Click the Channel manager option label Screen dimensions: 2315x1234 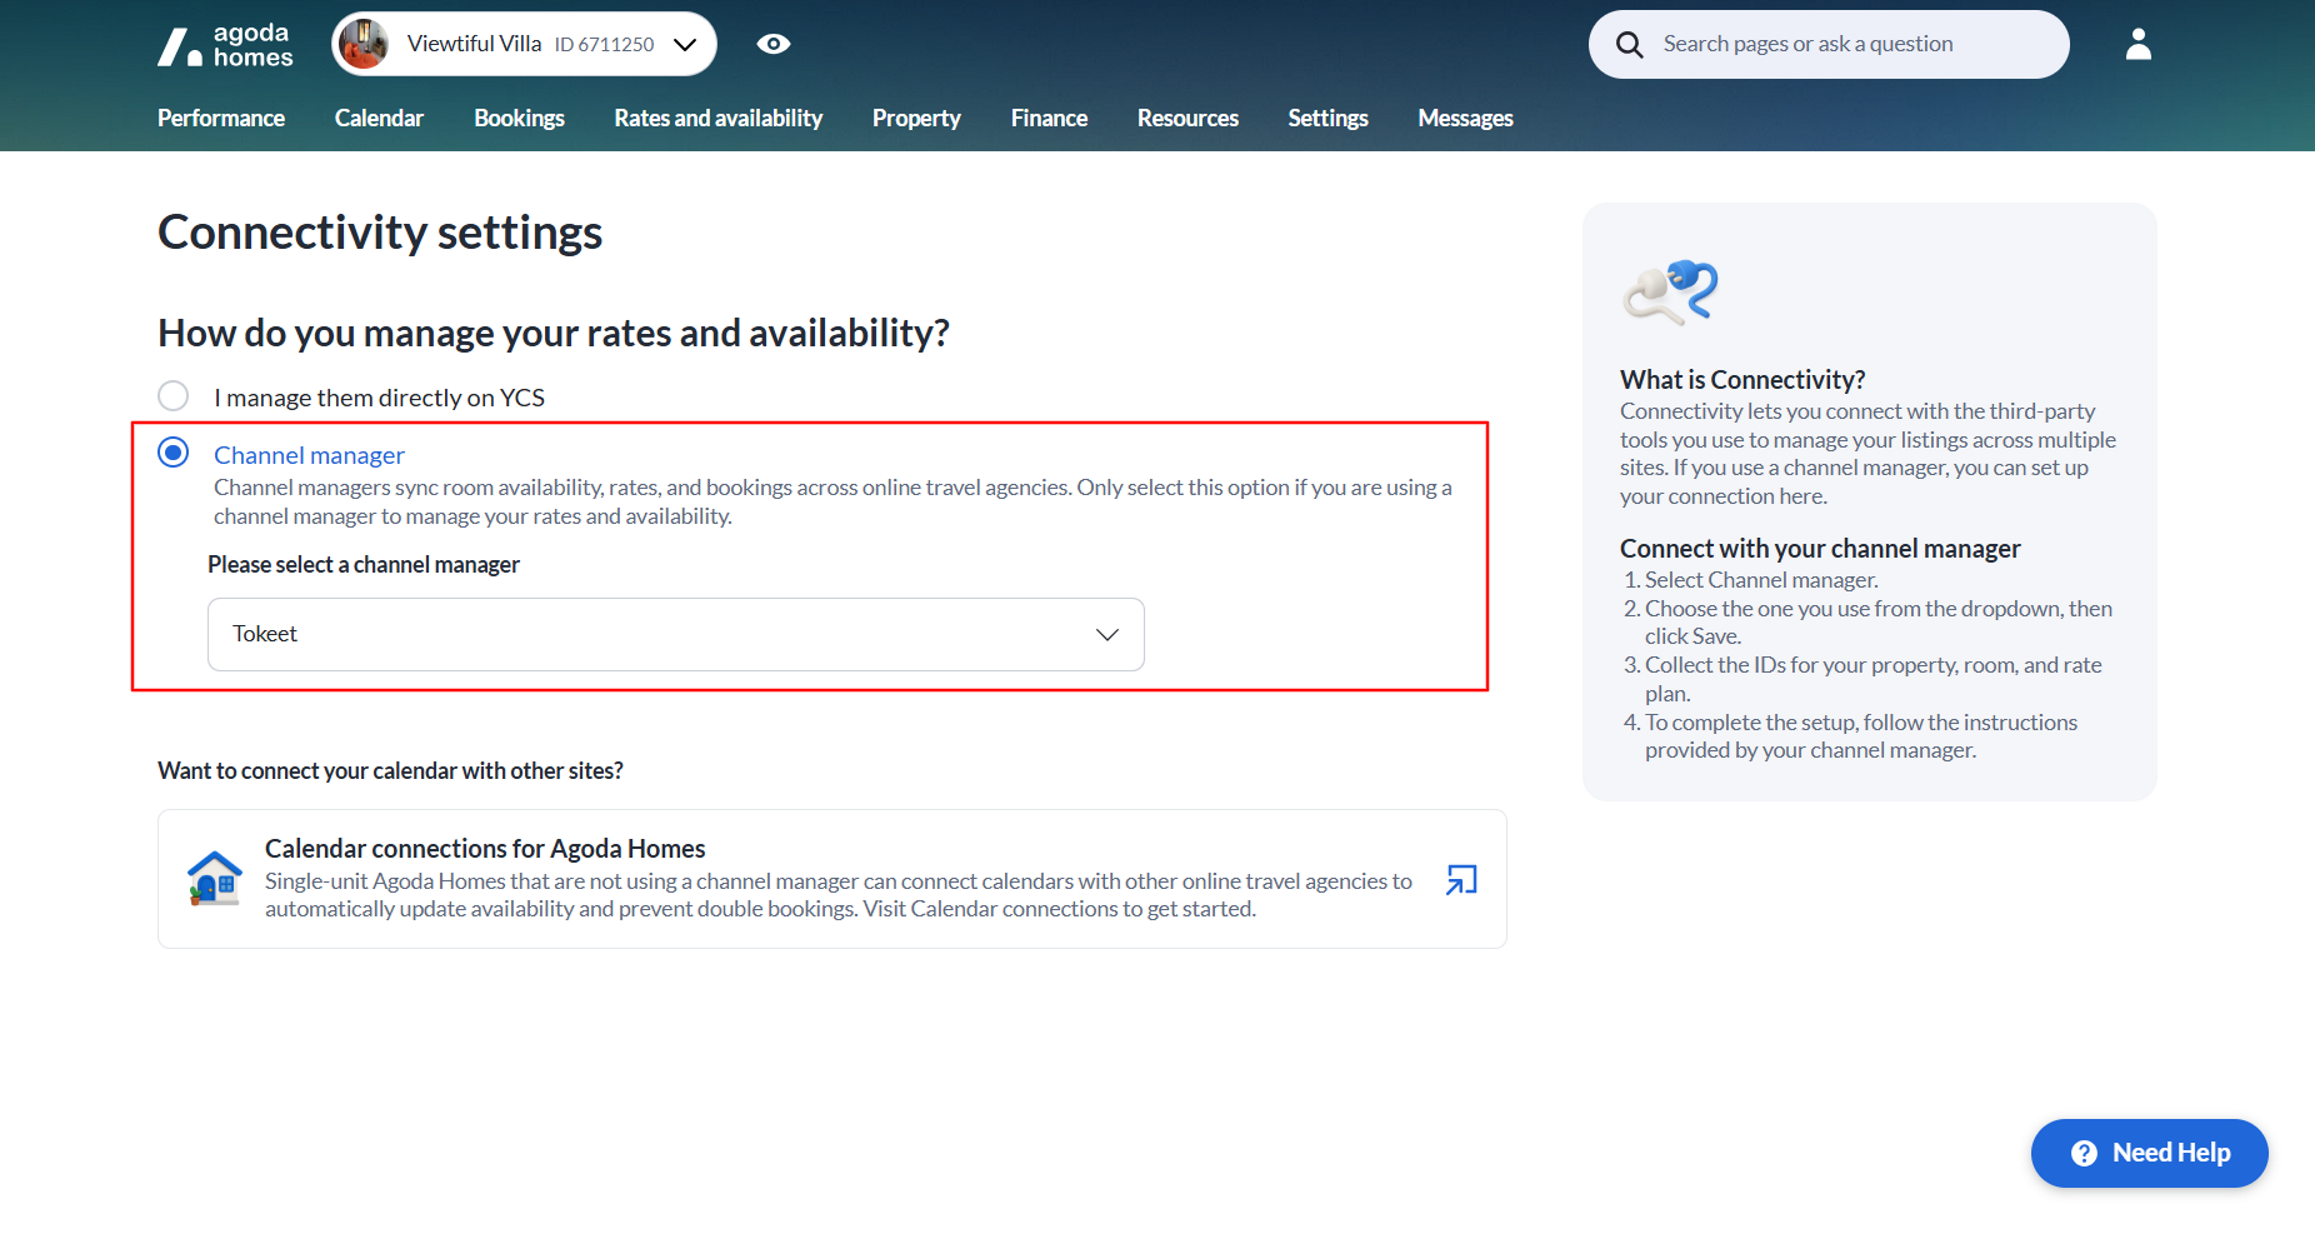tap(309, 455)
